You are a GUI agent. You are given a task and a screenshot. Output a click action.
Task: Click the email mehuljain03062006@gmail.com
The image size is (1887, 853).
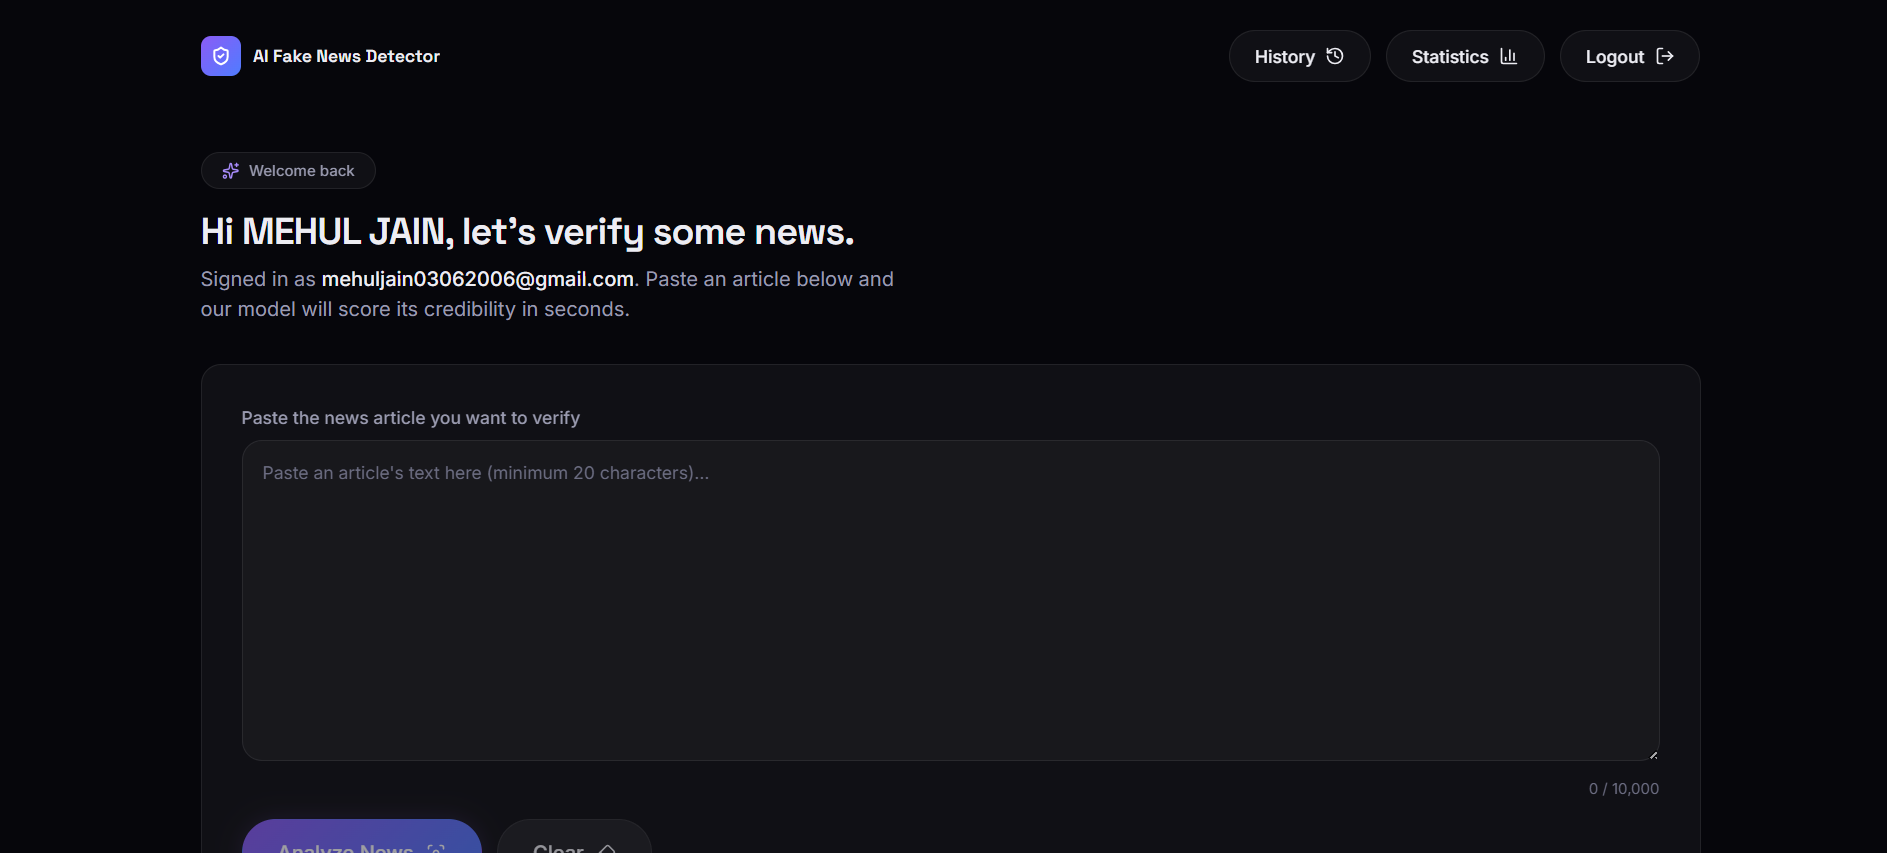(478, 279)
